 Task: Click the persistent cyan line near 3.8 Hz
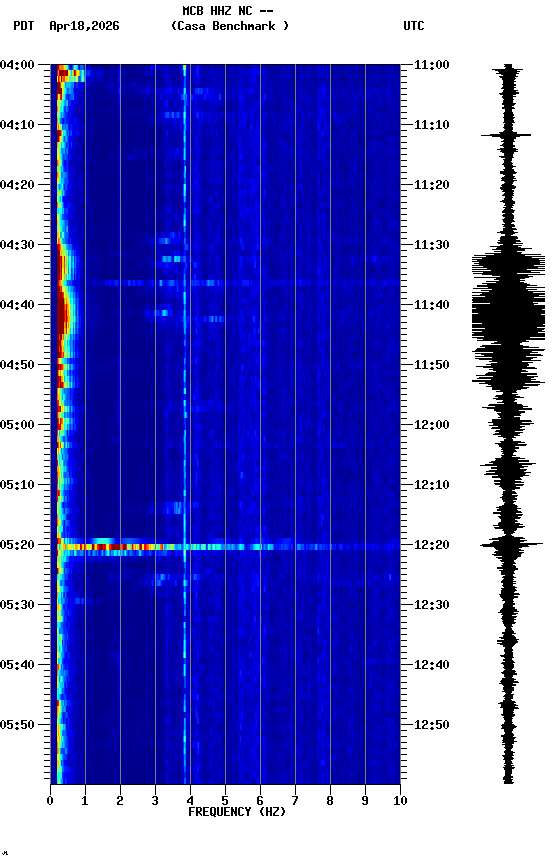click(x=185, y=424)
